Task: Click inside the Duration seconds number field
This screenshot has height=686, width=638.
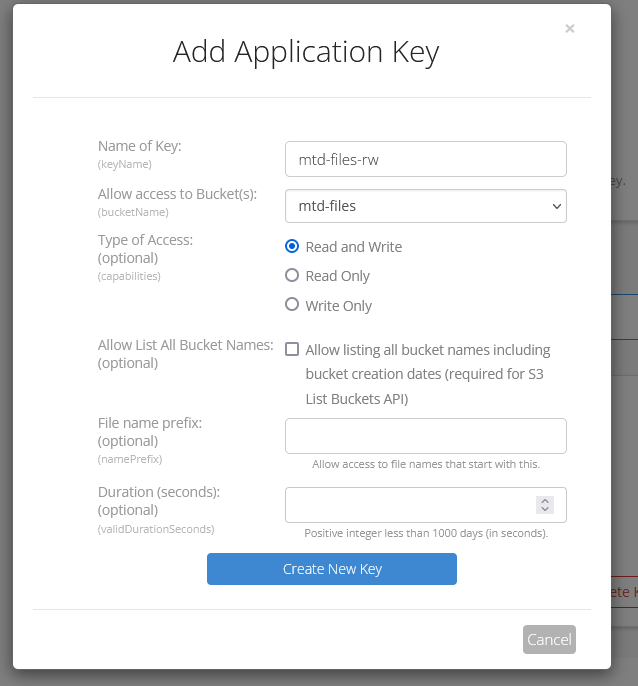Action: pos(410,505)
